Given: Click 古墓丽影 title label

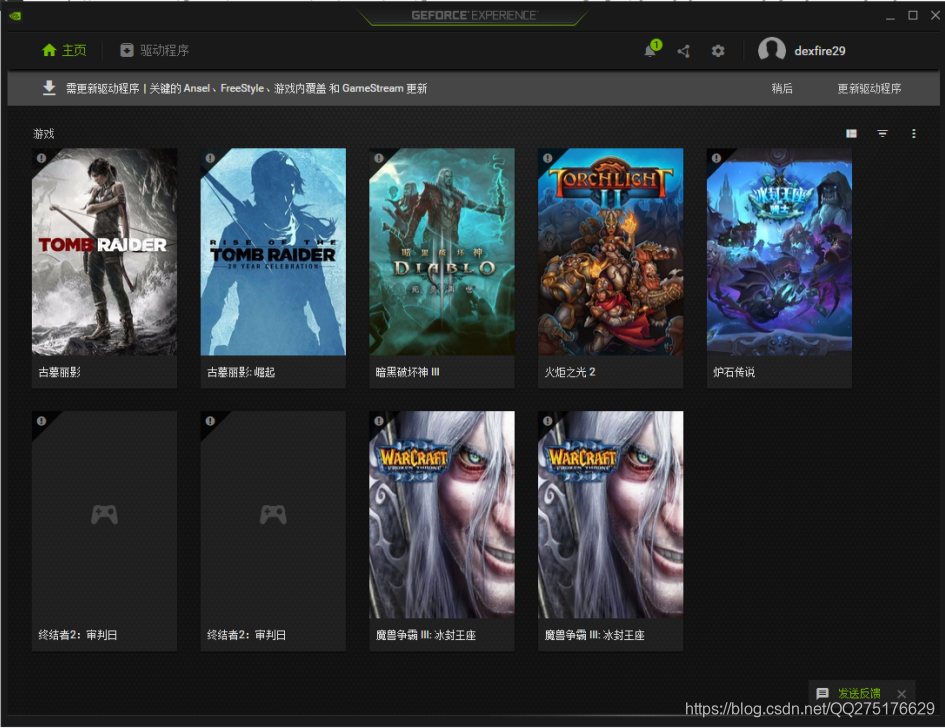Looking at the screenshot, I should [x=59, y=372].
